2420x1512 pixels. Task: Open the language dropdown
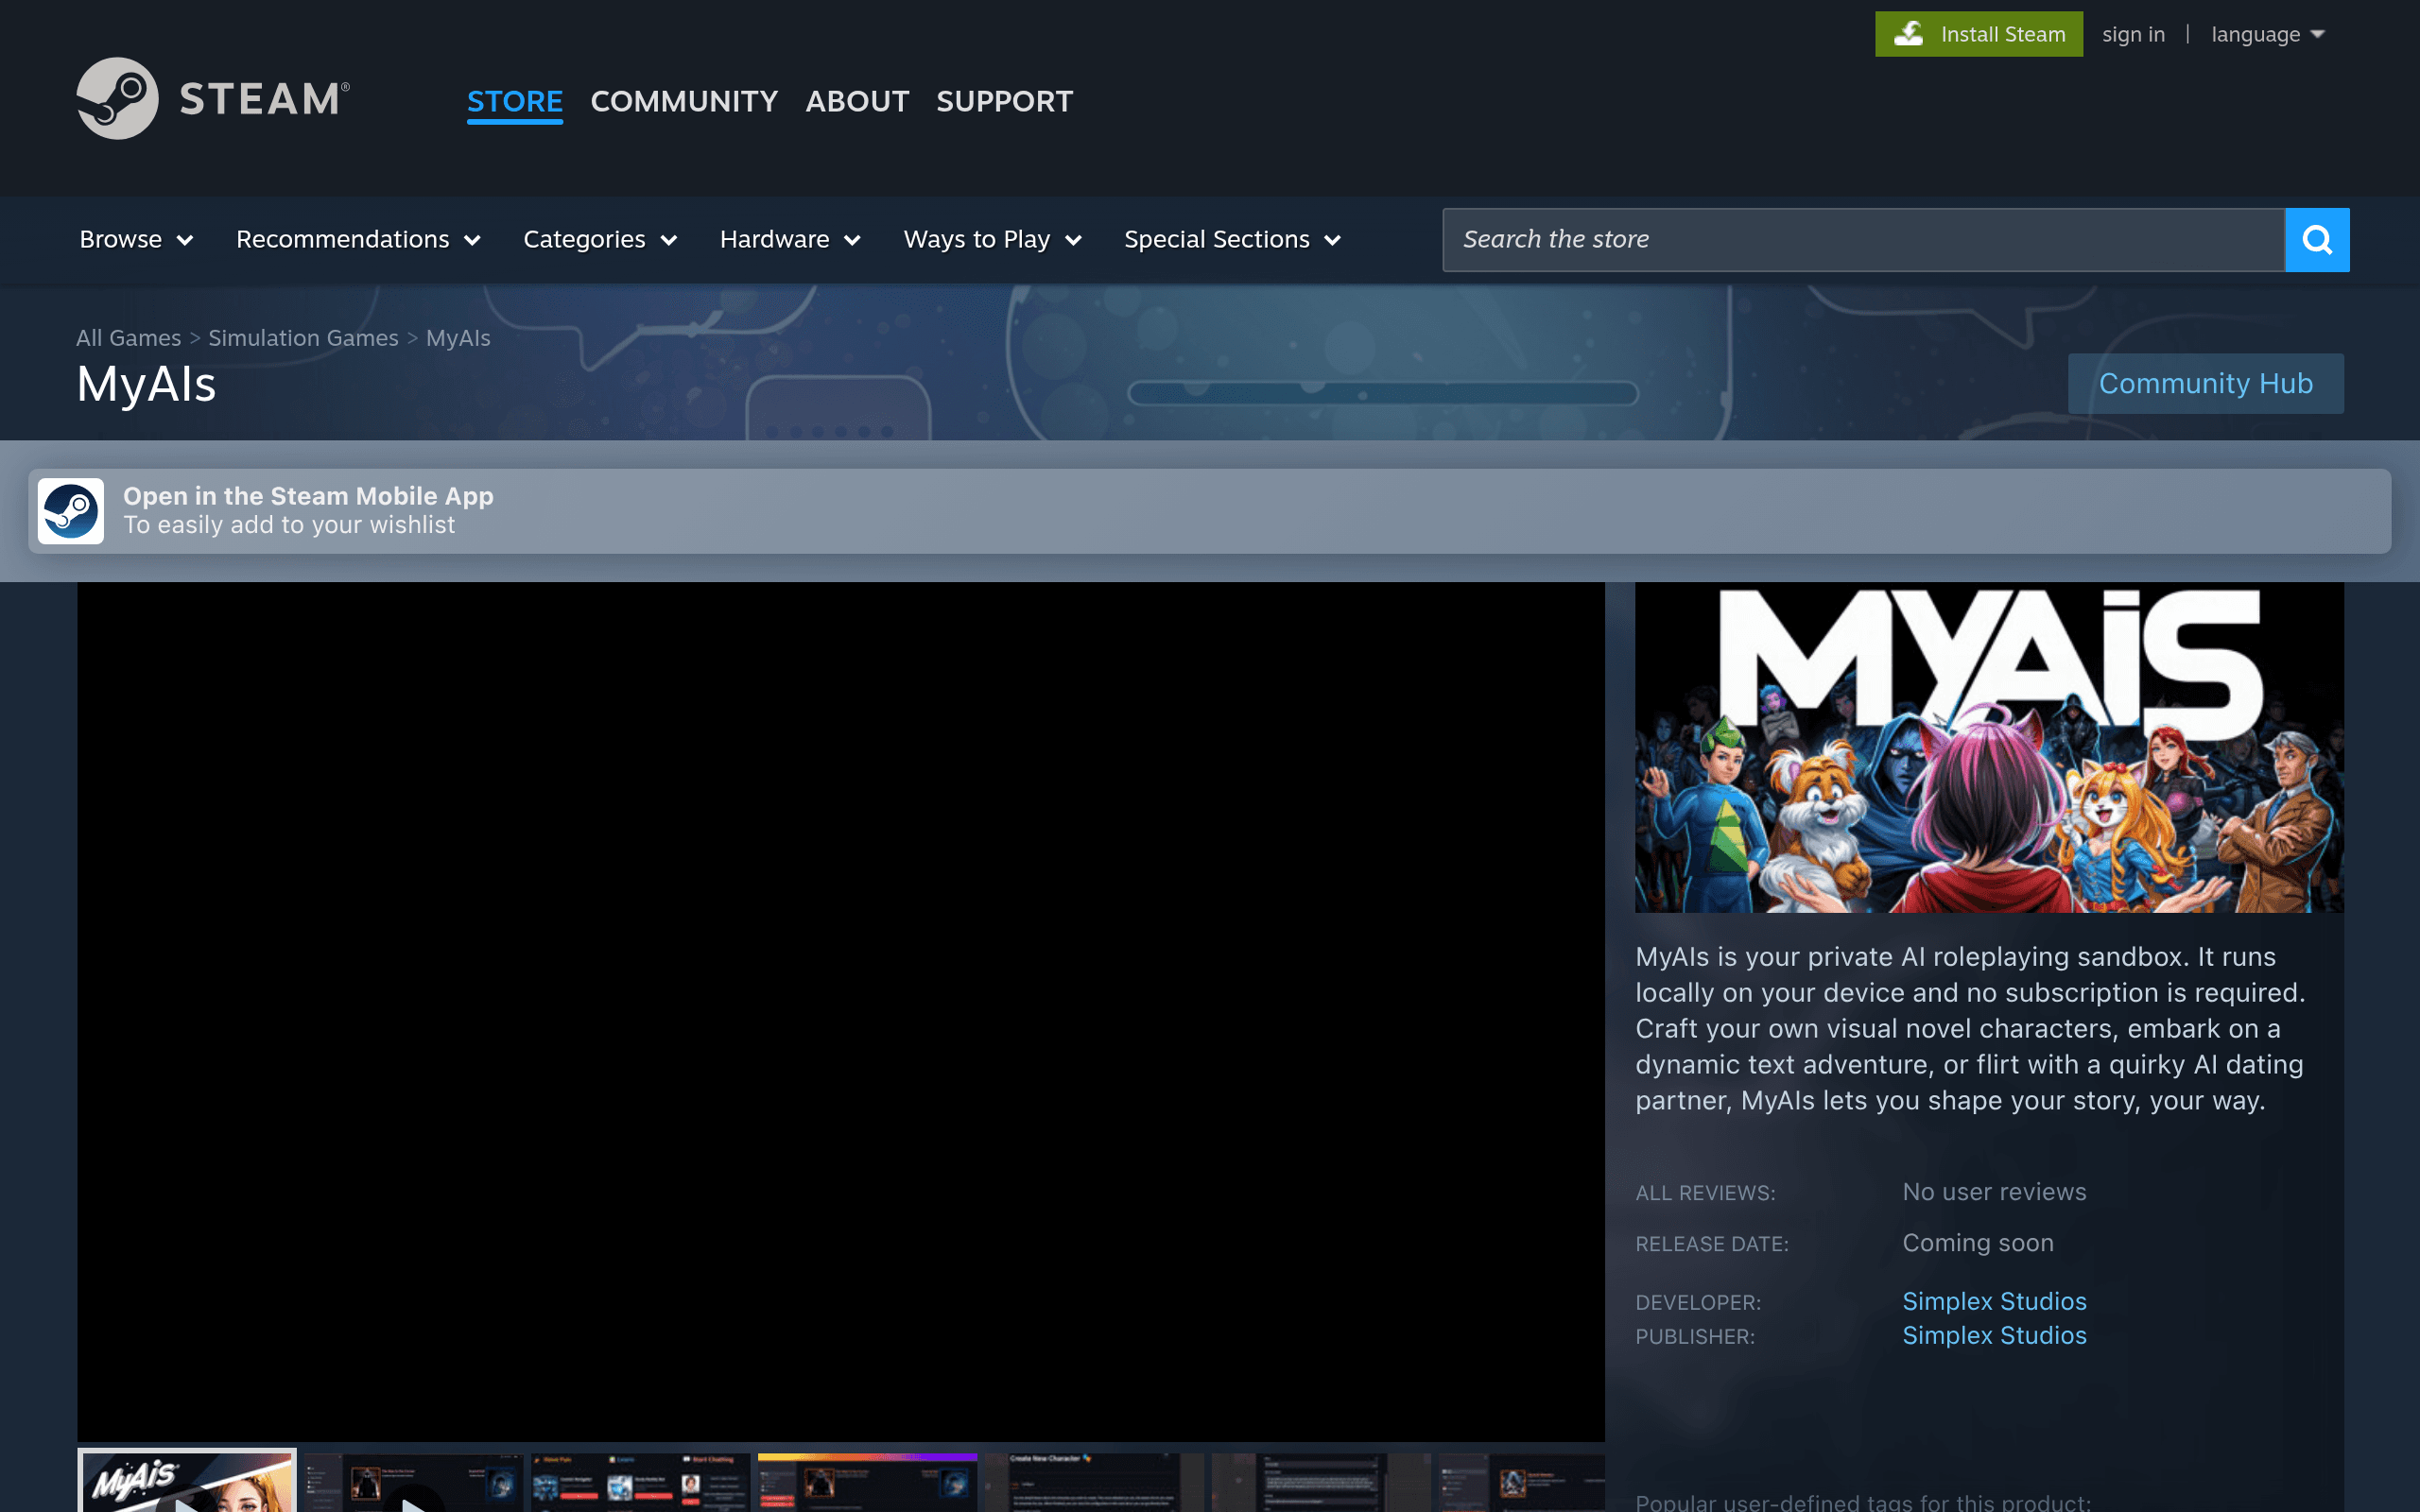[2267, 34]
